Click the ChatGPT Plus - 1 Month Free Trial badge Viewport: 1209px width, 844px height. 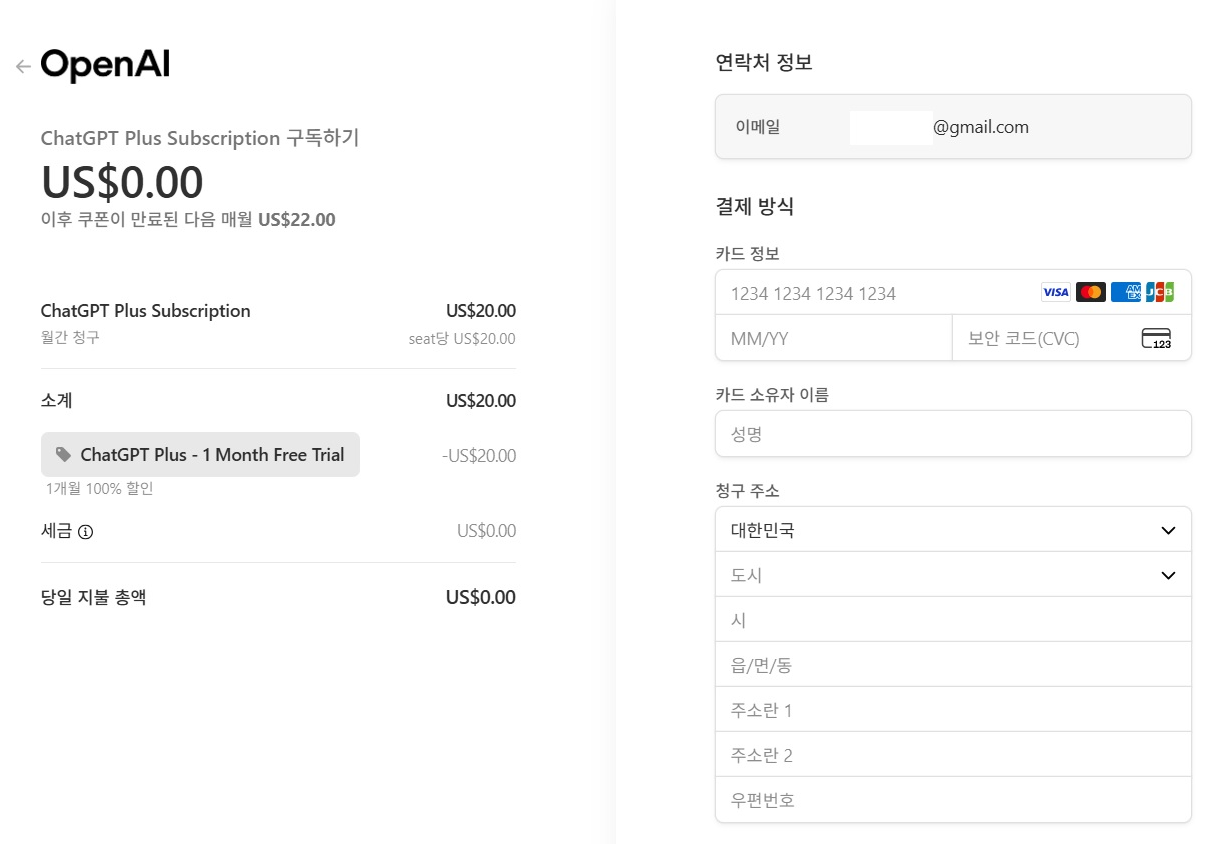[200, 454]
